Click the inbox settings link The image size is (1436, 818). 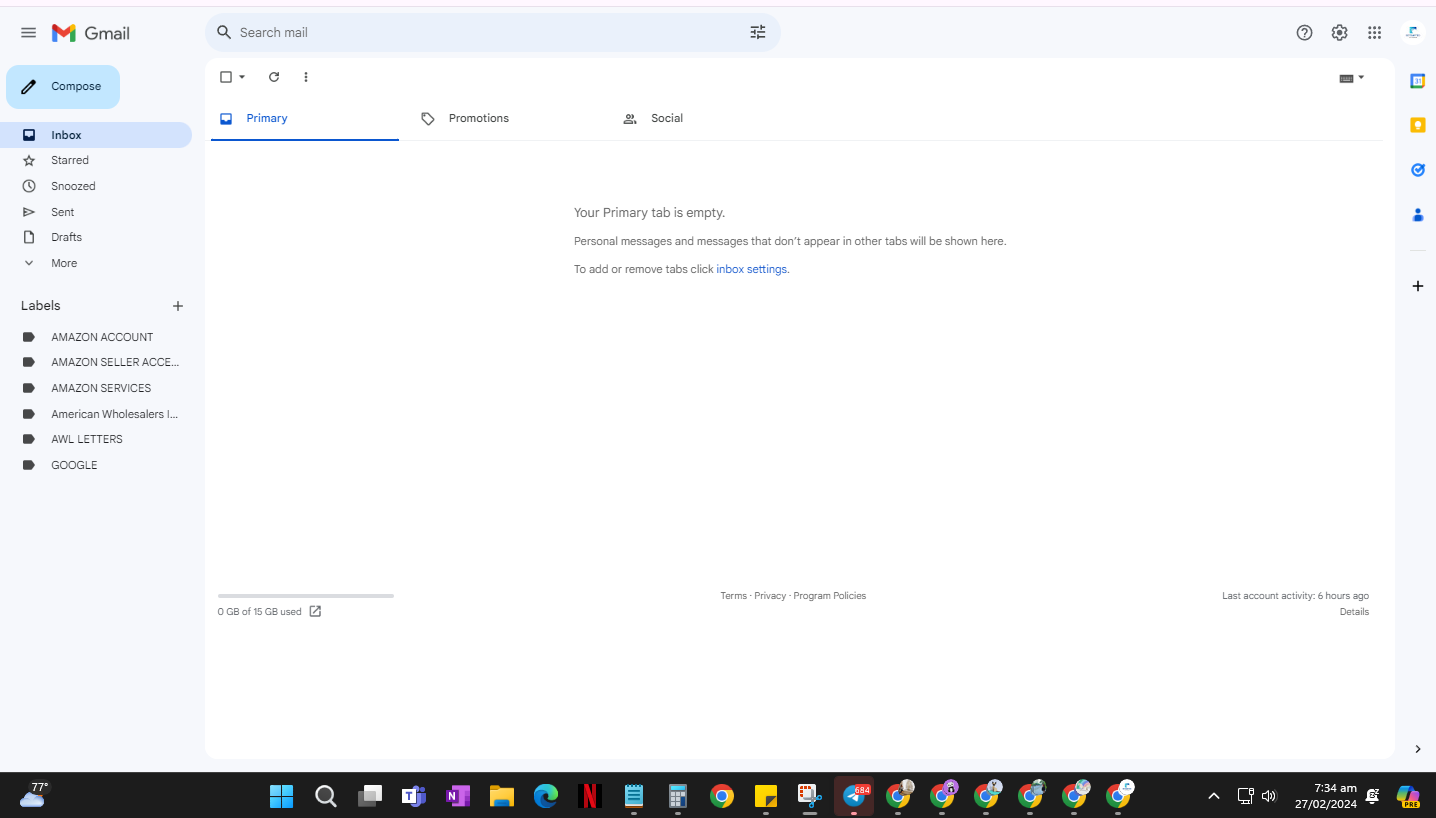752,269
